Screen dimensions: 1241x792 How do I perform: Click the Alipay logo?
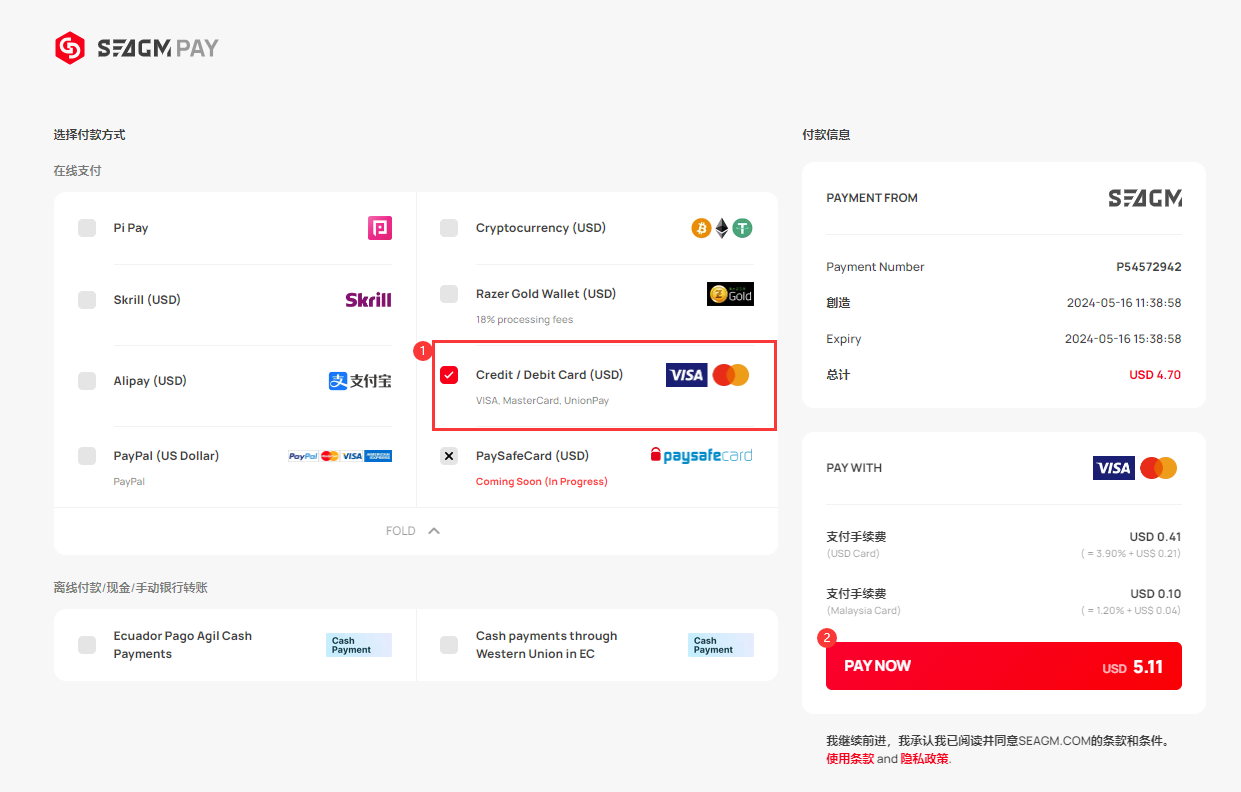pos(360,381)
